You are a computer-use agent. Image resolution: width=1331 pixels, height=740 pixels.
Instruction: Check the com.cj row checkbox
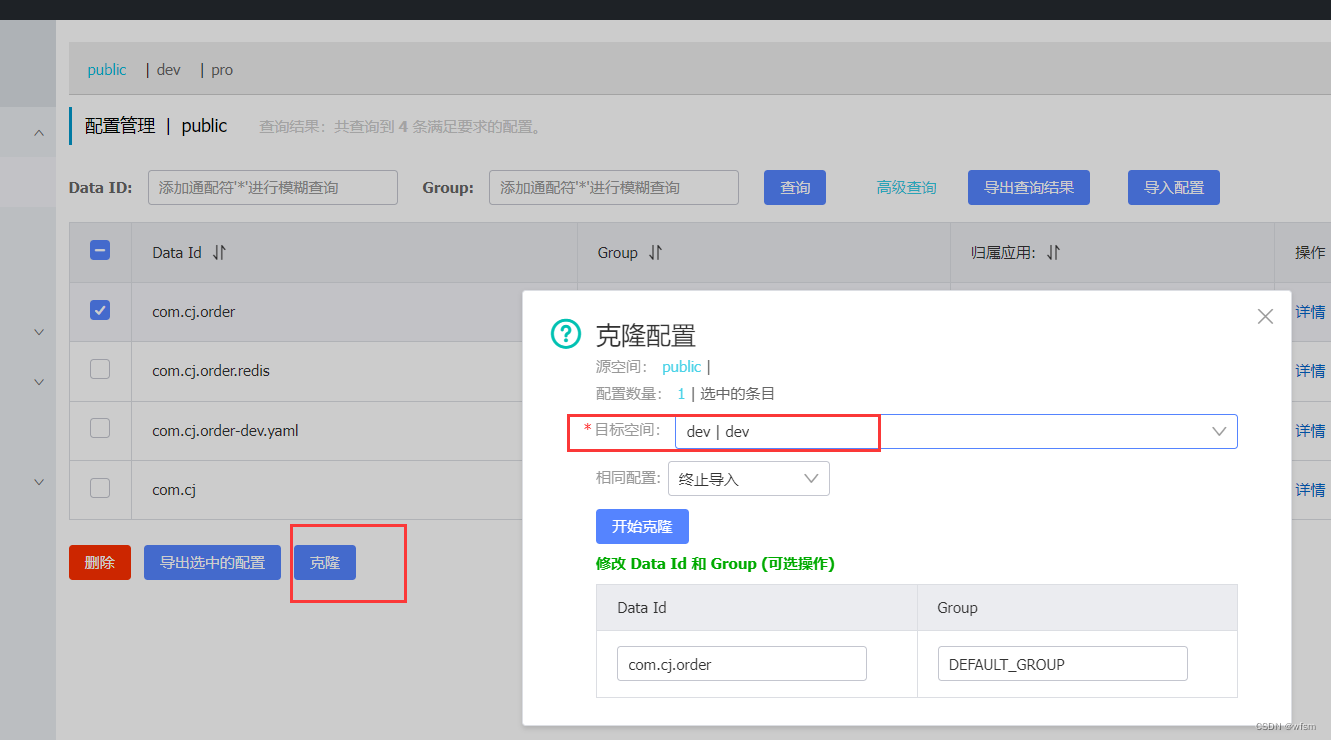point(100,487)
